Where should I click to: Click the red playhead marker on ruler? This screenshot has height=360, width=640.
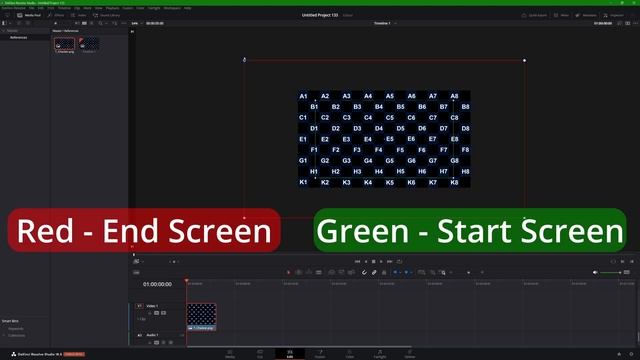coord(187,280)
